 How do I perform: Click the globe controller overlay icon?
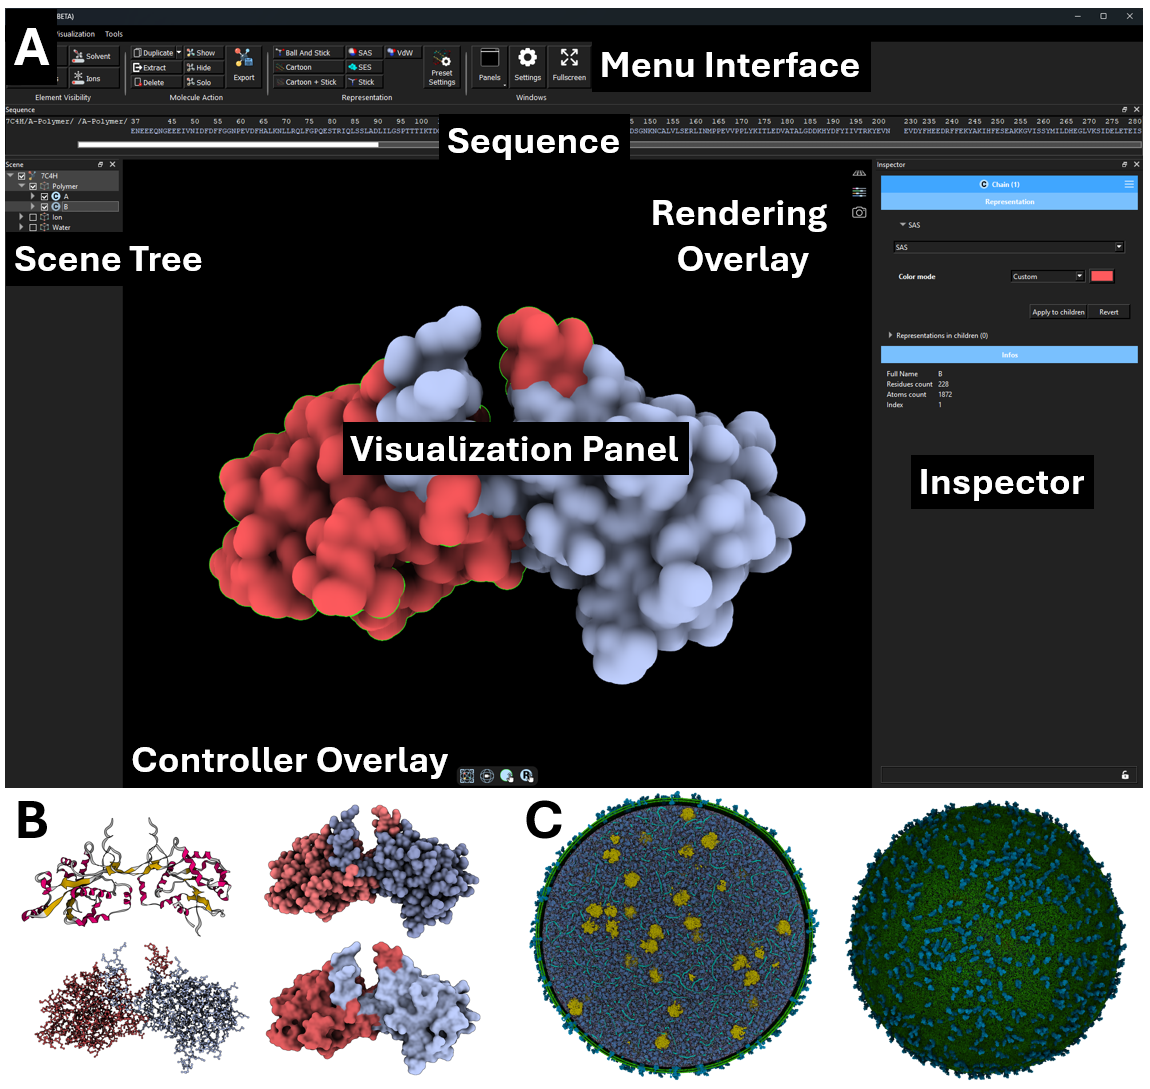[507, 775]
